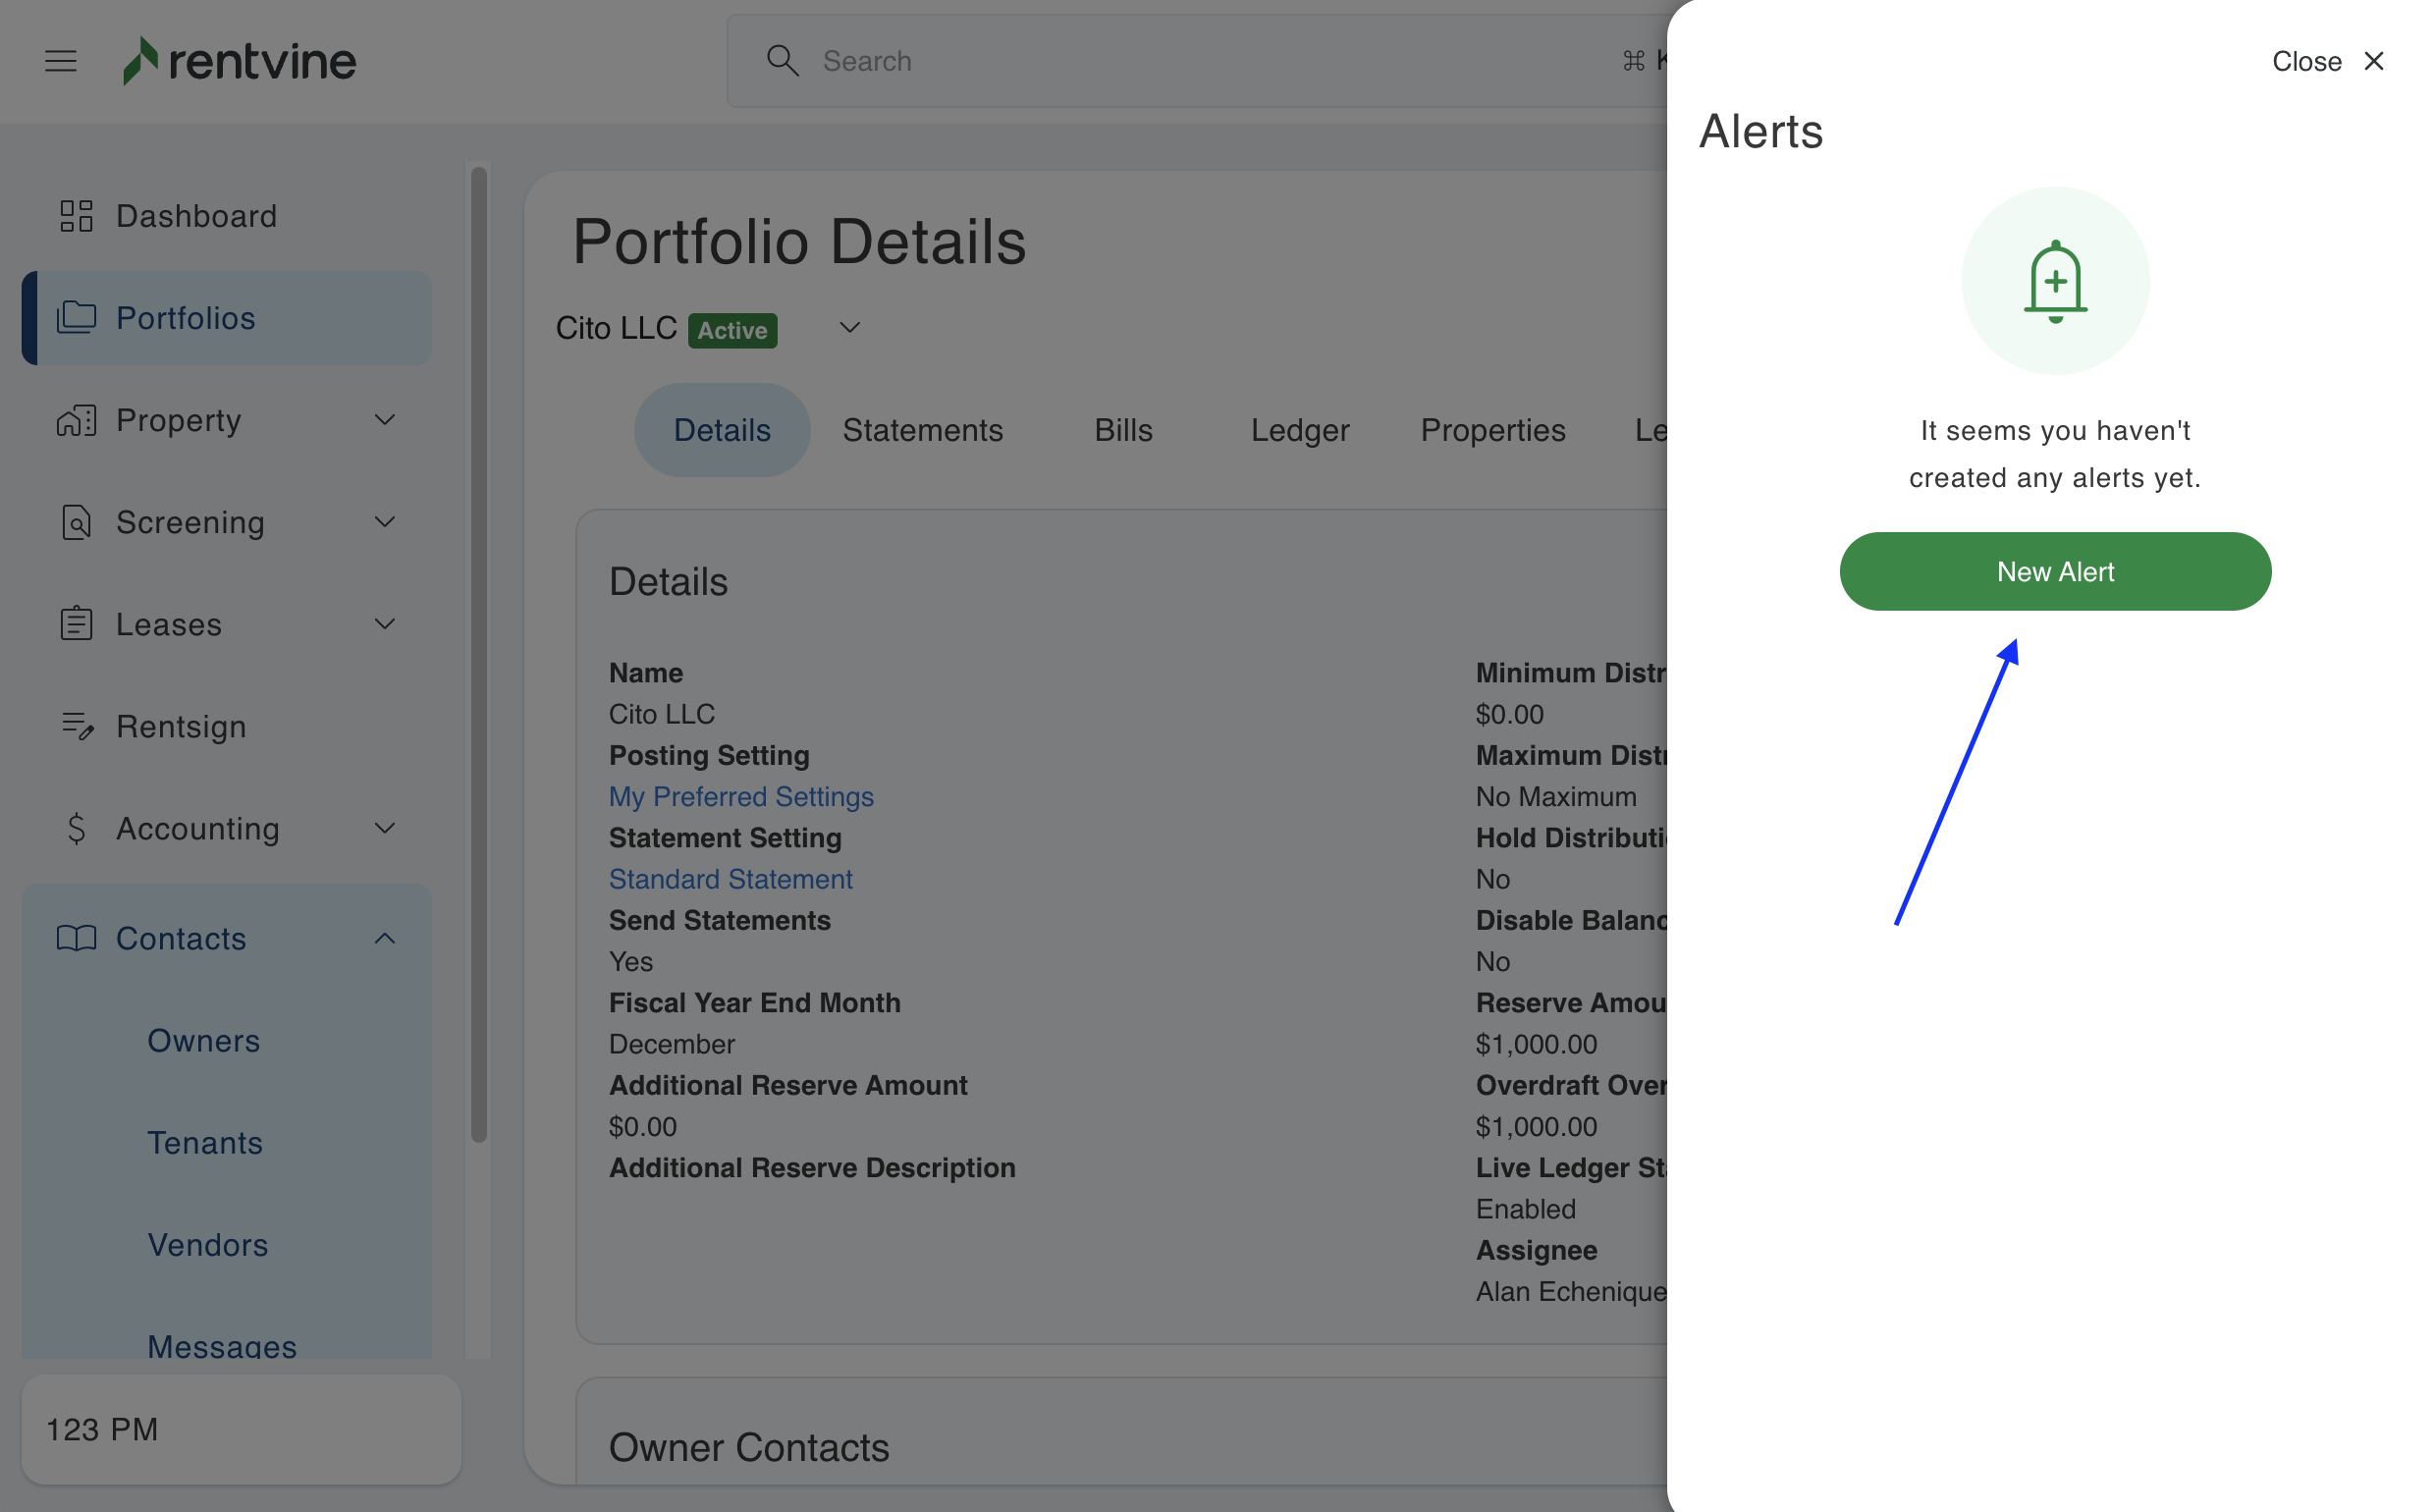2435x1512 pixels.
Task: Click the Portfolios folder icon
Action: pyautogui.click(x=76, y=318)
